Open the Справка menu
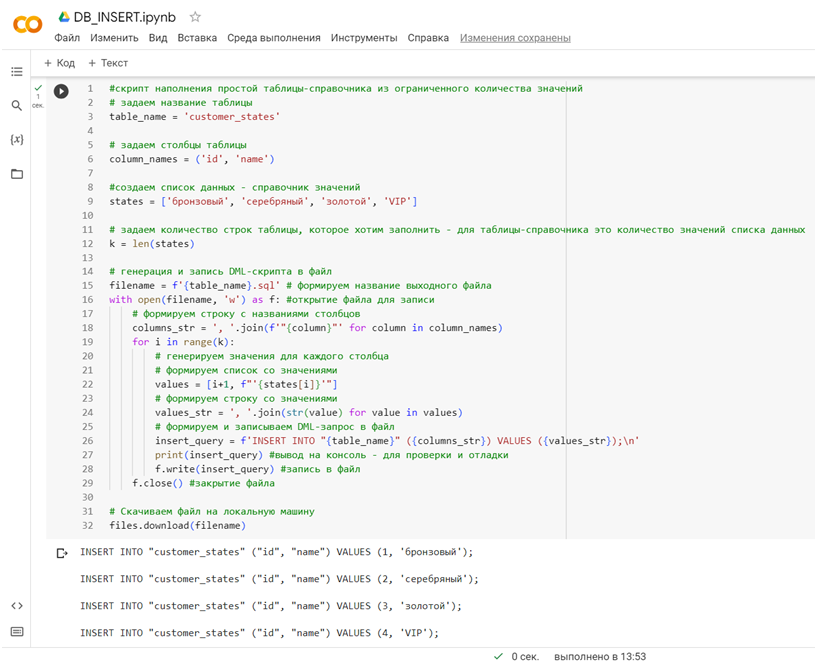This screenshot has width=815, height=667. pos(428,38)
